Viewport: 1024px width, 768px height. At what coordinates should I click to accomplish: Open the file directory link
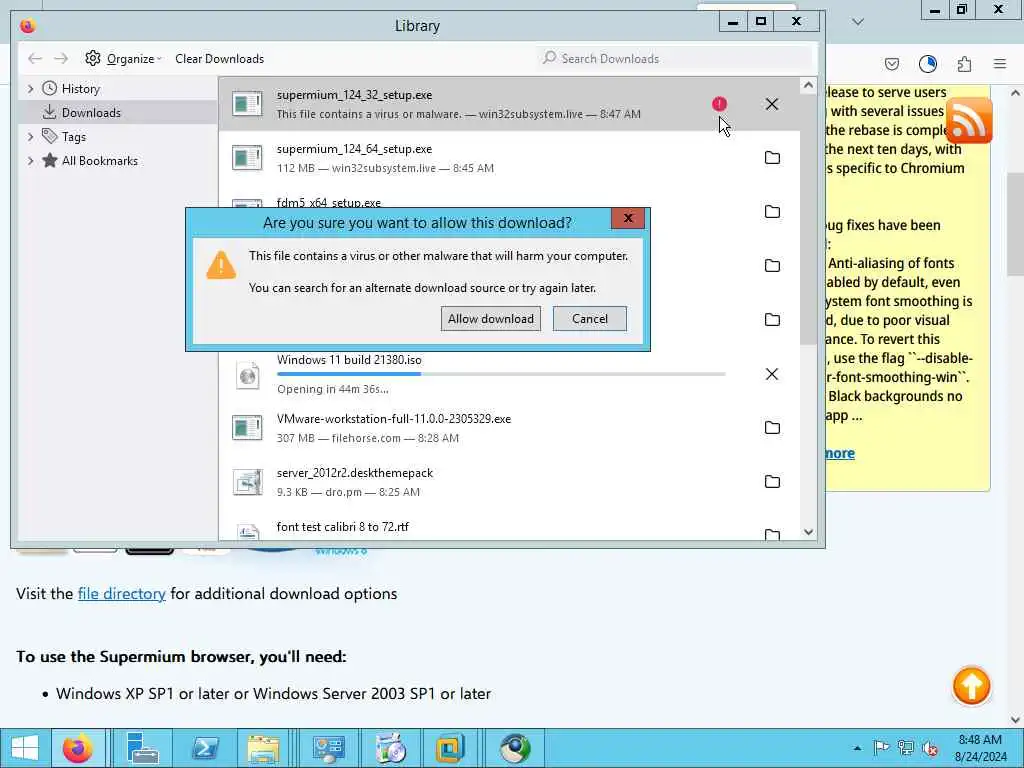[121, 594]
